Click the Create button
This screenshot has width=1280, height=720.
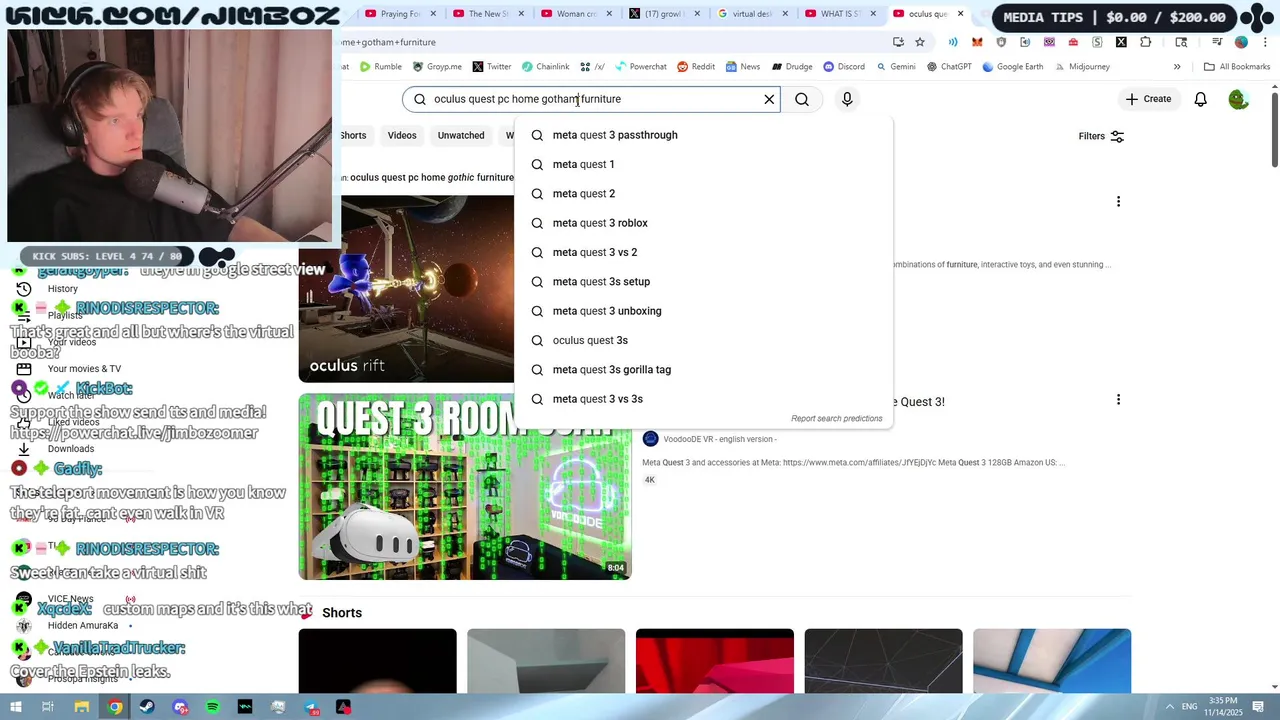click(1148, 99)
